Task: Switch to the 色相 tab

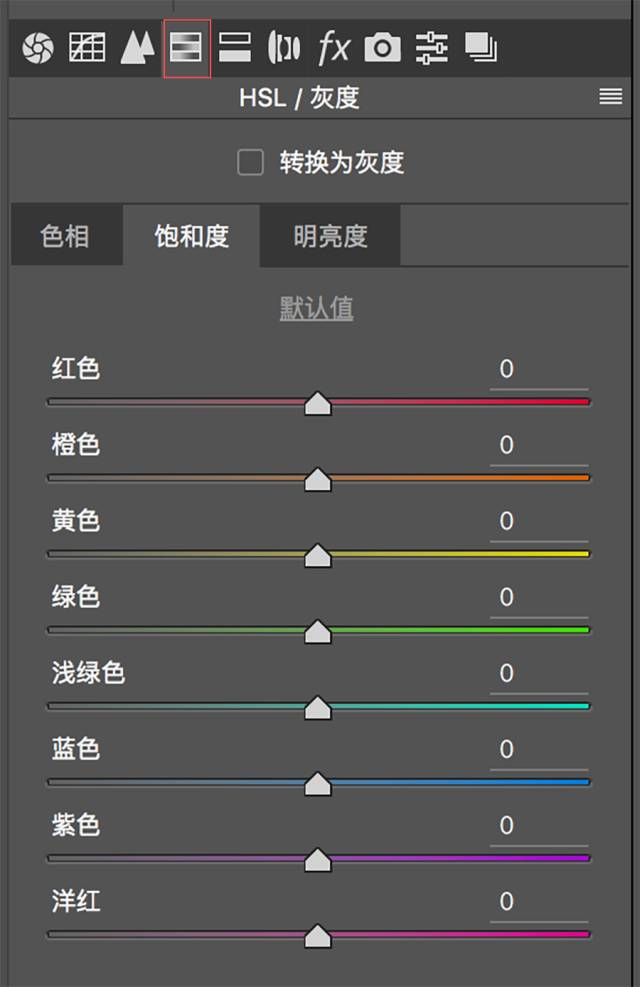Action: click(65, 236)
